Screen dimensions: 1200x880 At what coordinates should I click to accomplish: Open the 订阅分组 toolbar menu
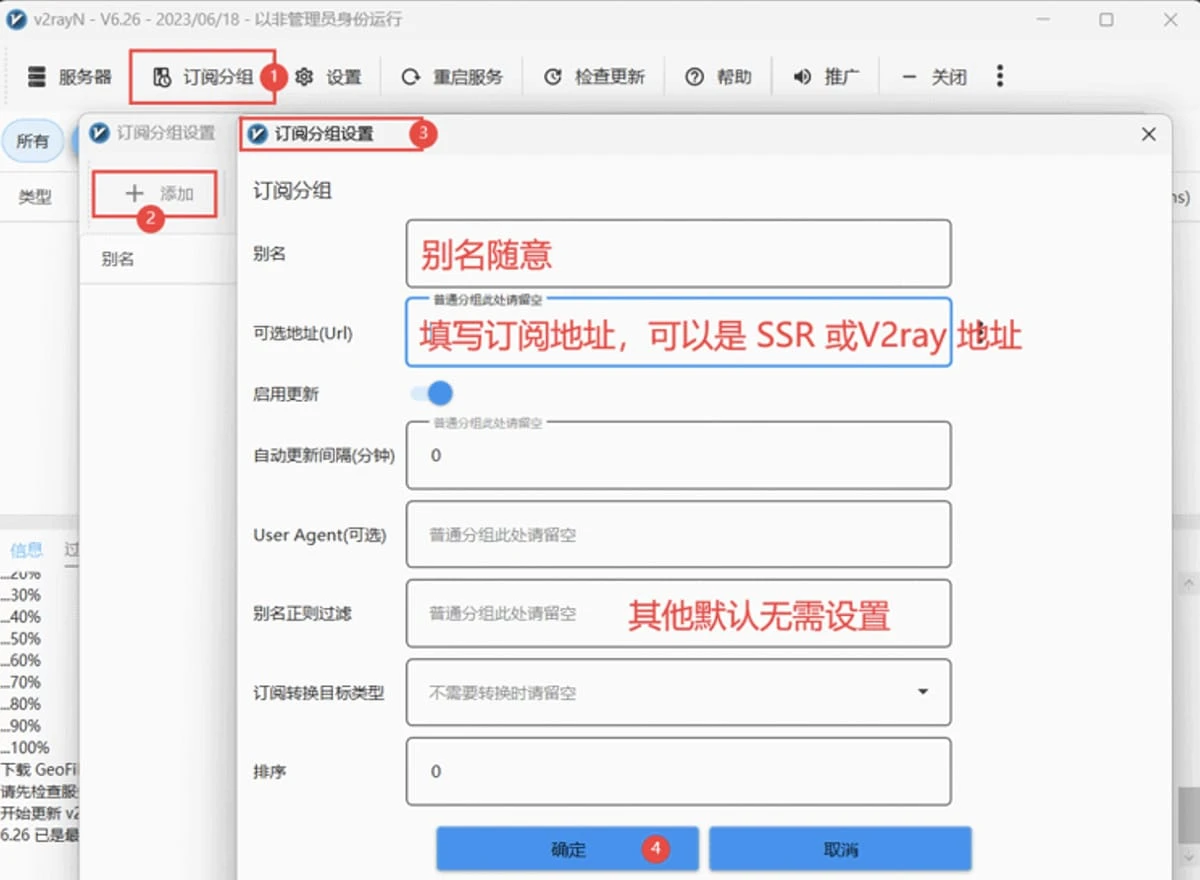[x=203, y=77]
